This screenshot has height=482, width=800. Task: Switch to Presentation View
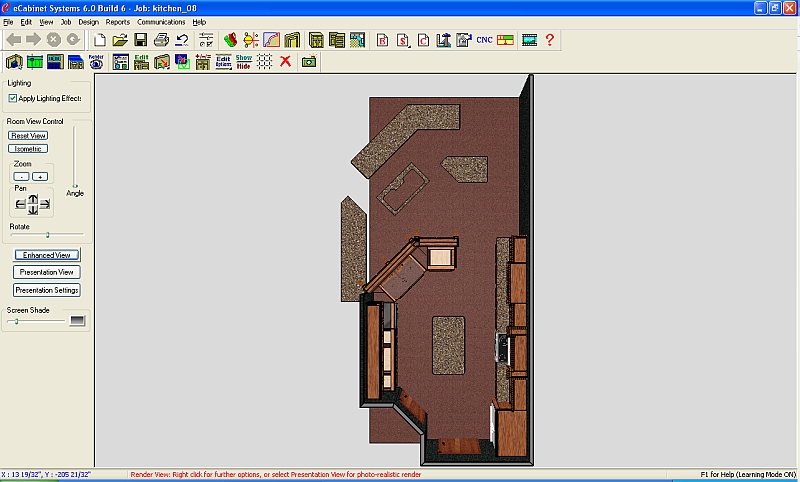coord(47,272)
